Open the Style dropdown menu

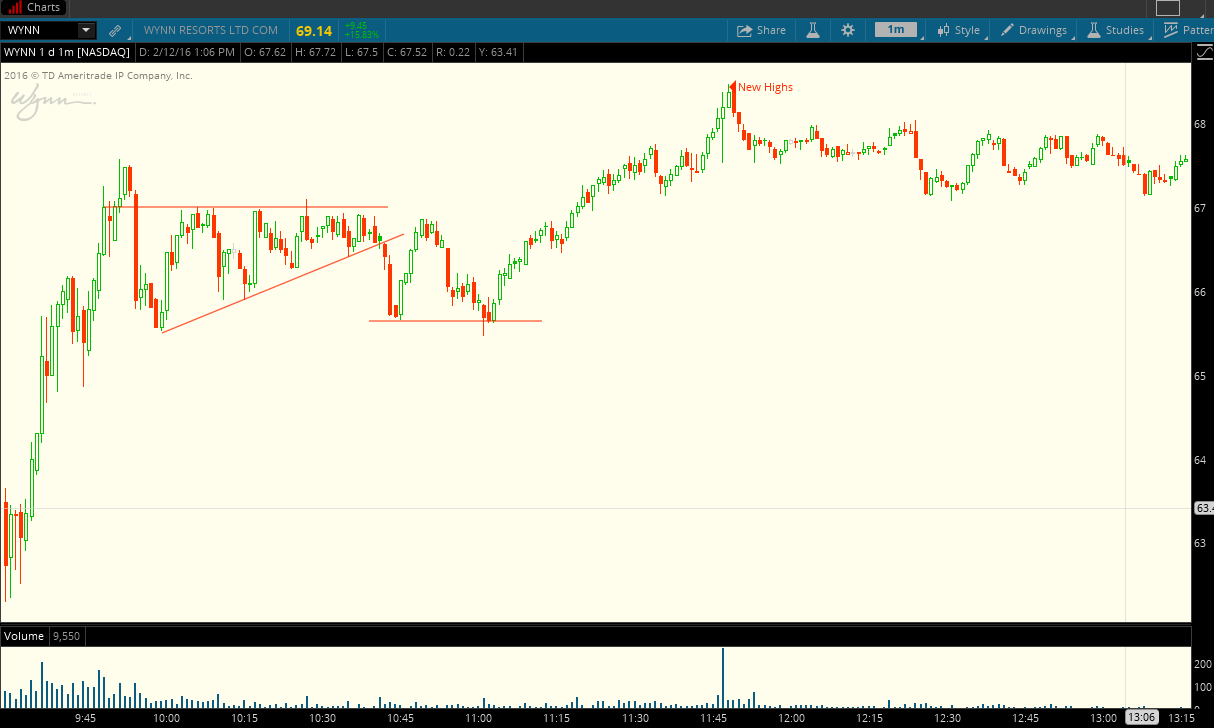click(958, 30)
